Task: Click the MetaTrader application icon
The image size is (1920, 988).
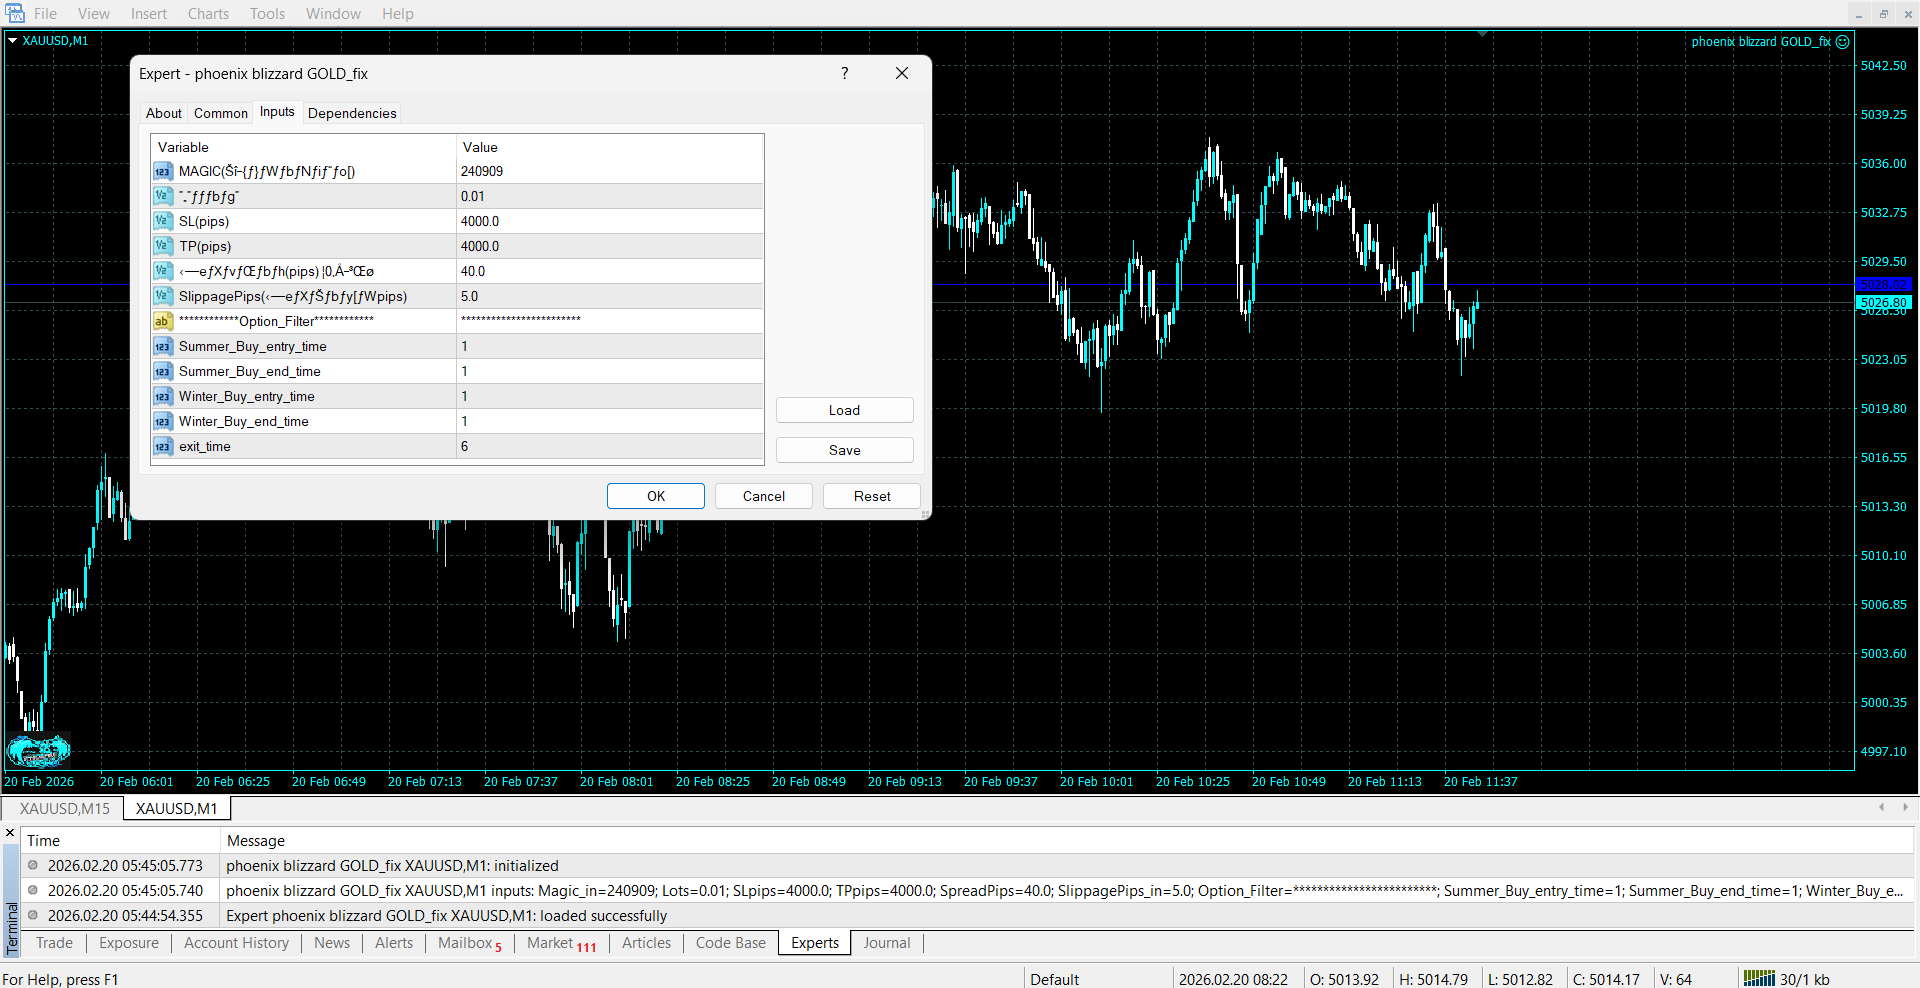Action: [x=14, y=13]
